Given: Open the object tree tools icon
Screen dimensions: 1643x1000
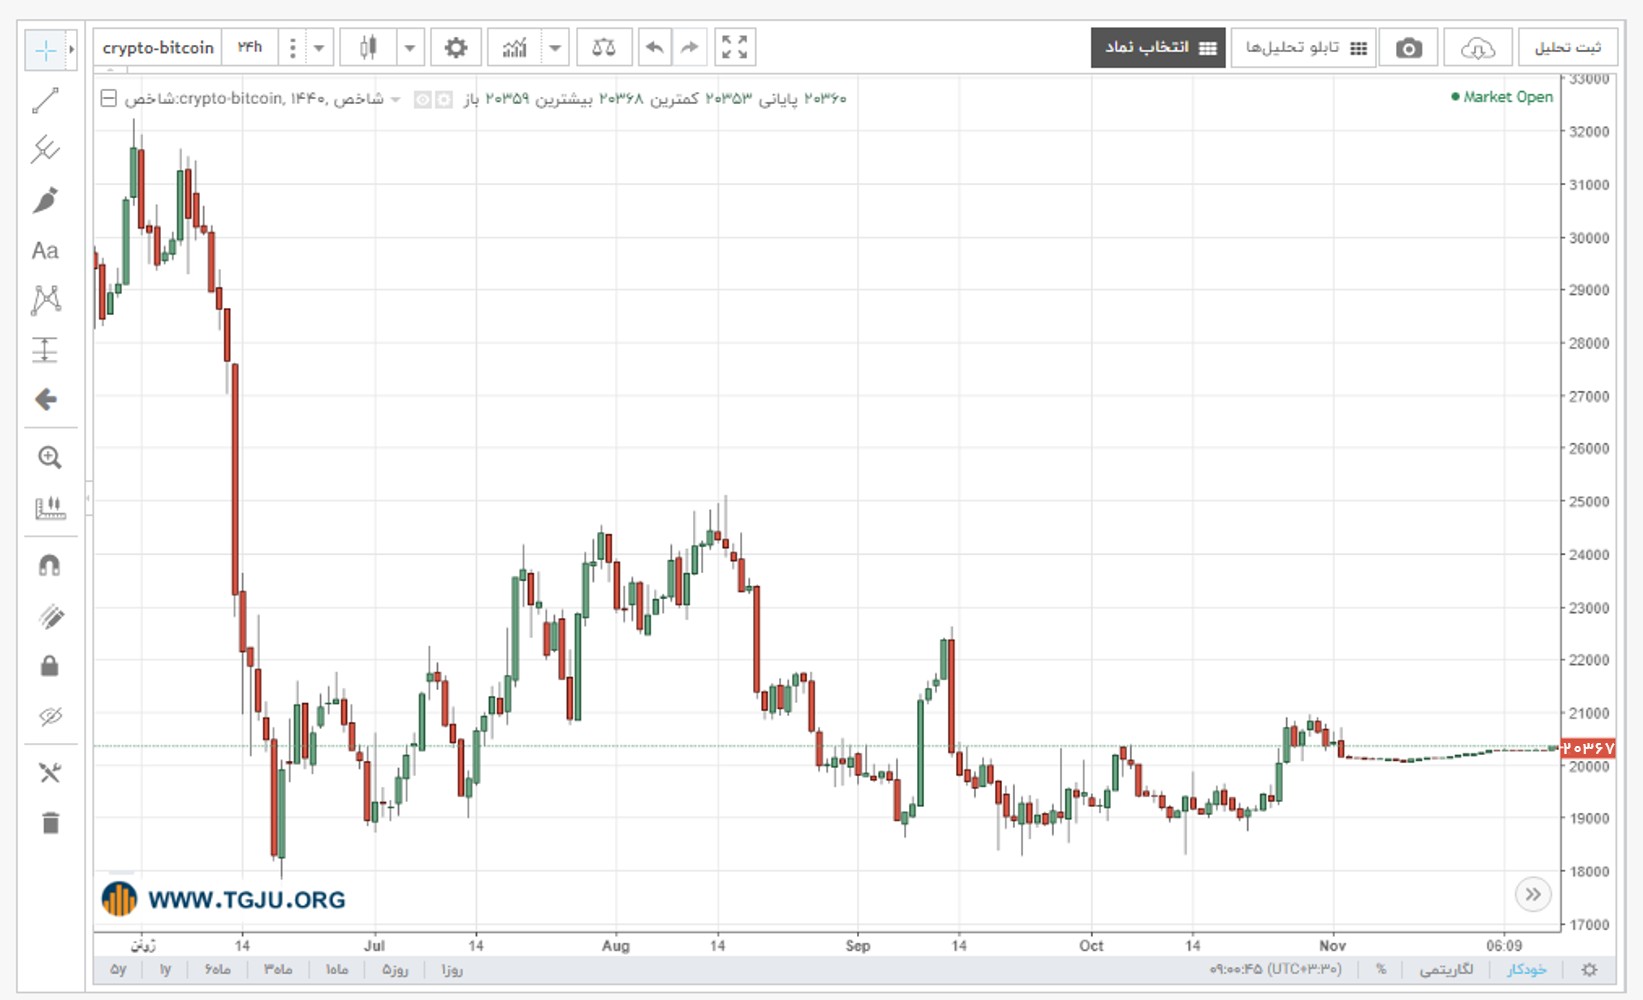Looking at the screenshot, I should pyautogui.click(x=50, y=772).
